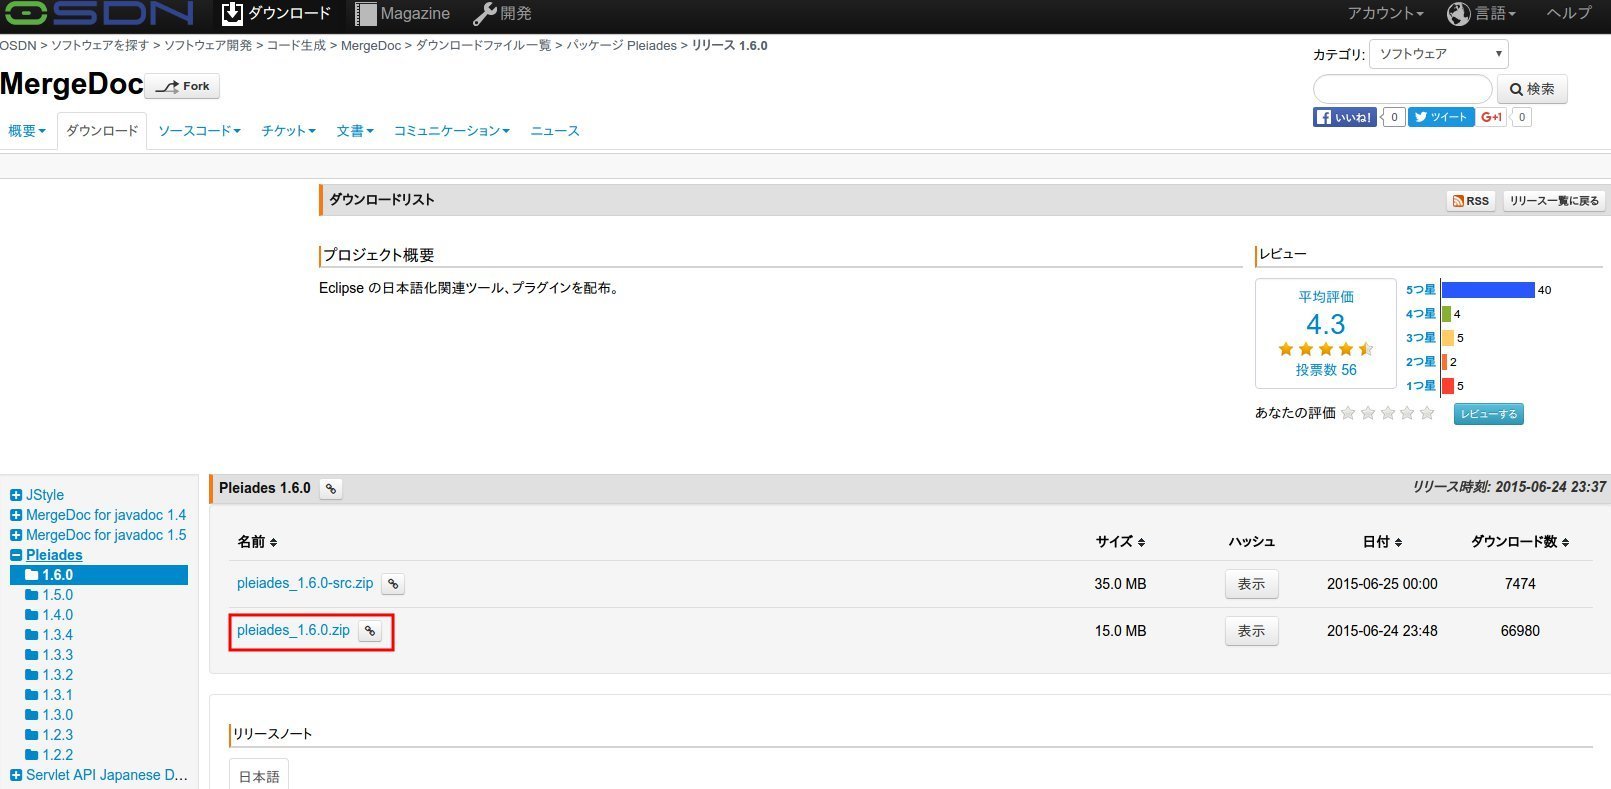Viewport: 1611px width, 789px height.
Task: Open the 開発 top navigation item
Action: [502, 14]
